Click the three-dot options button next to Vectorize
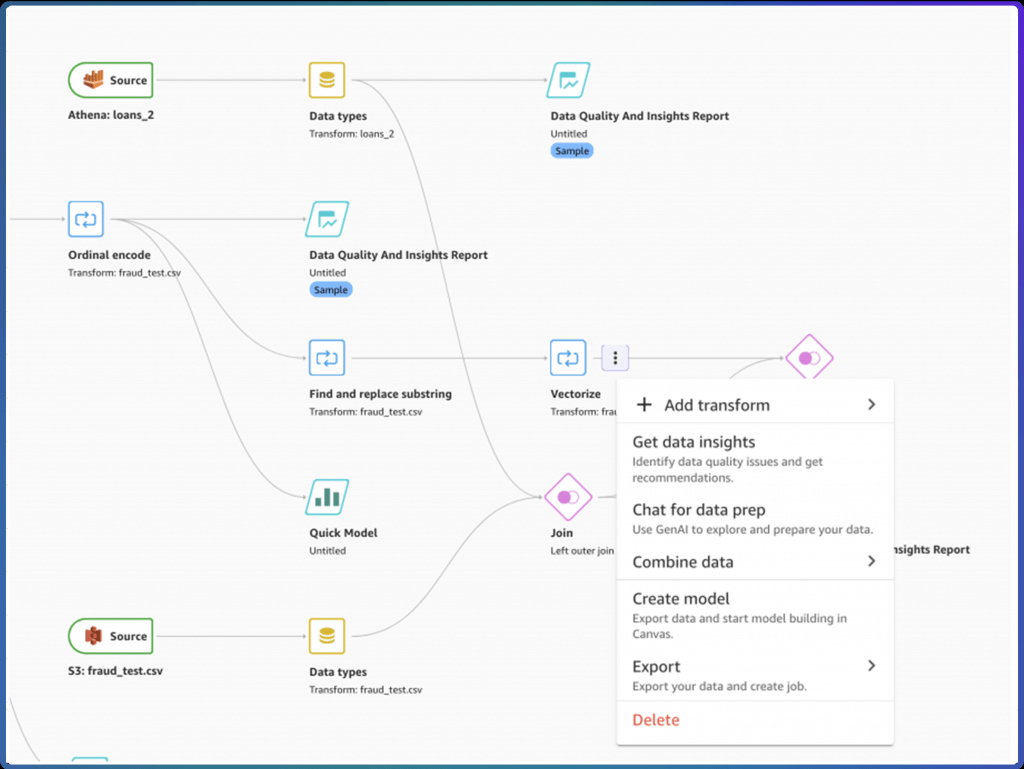This screenshot has width=1024, height=769. click(x=615, y=358)
